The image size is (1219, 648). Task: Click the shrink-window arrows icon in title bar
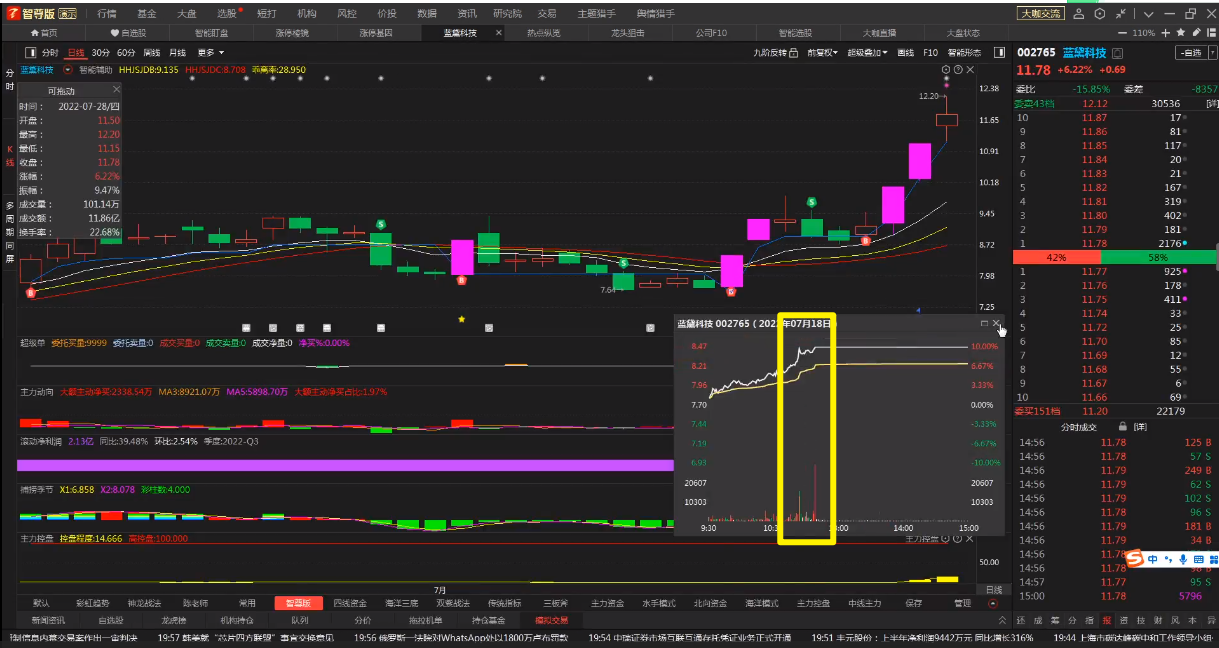click(1122, 14)
